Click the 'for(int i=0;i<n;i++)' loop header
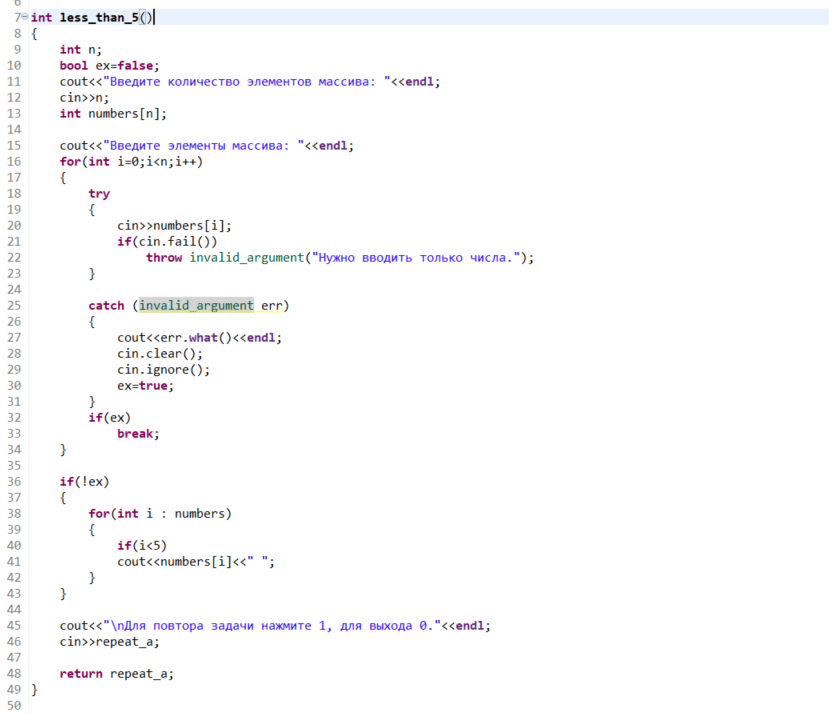Image resolution: width=829 pixels, height=714 pixels. pos(131,162)
